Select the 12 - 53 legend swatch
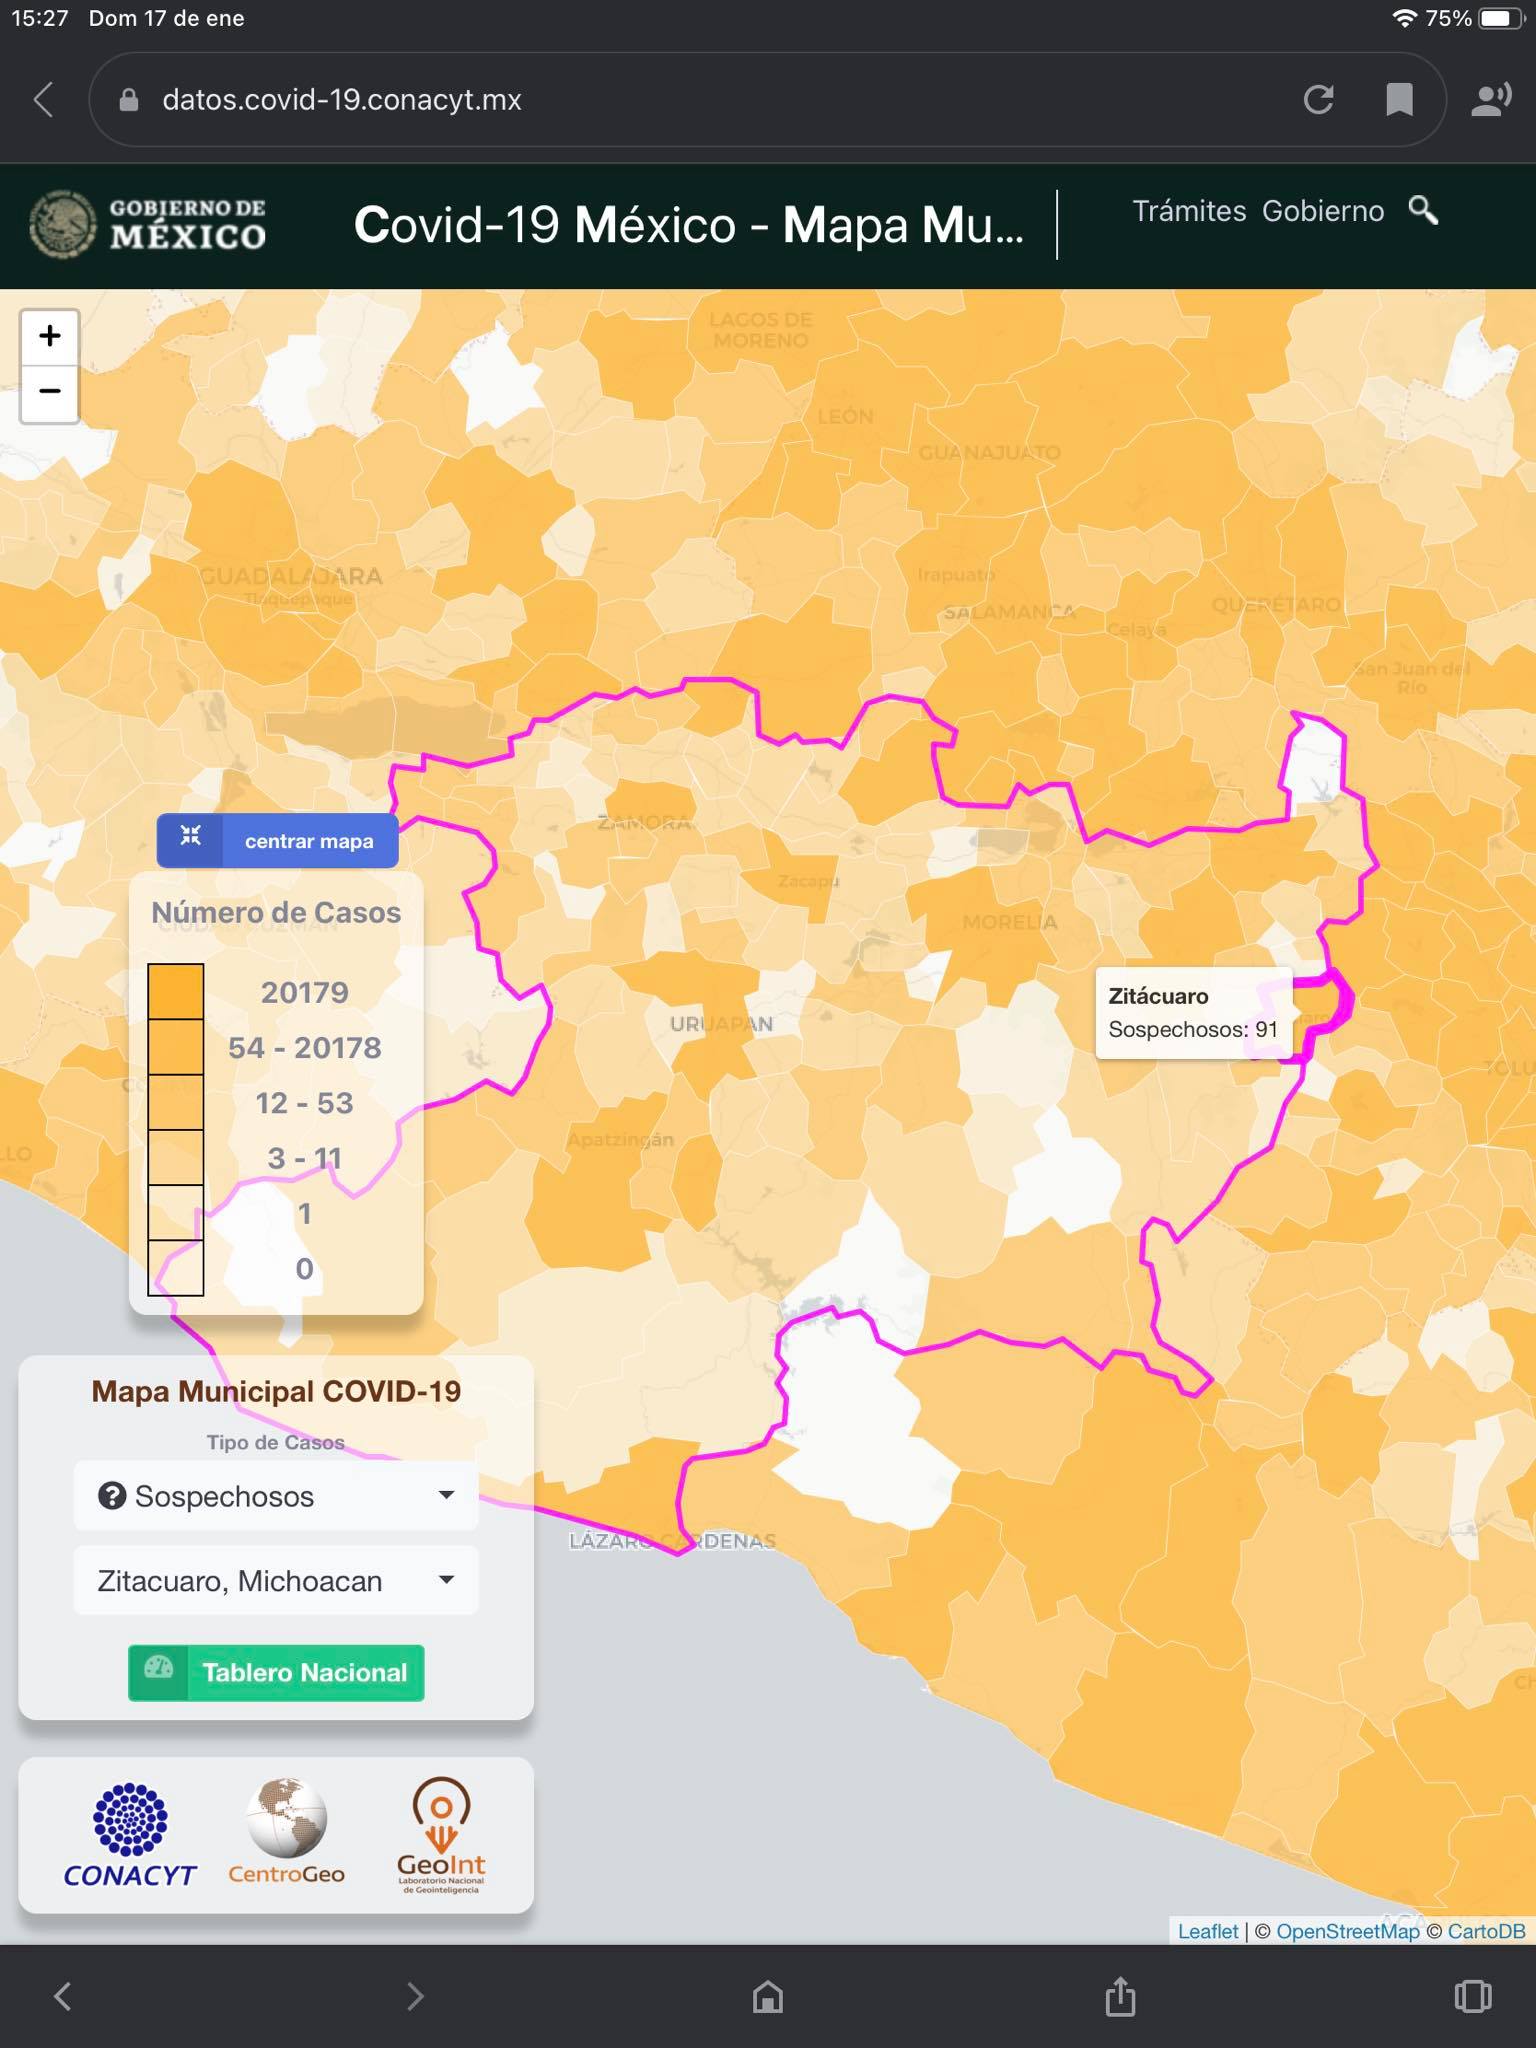The image size is (1536, 2048). [x=176, y=1103]
